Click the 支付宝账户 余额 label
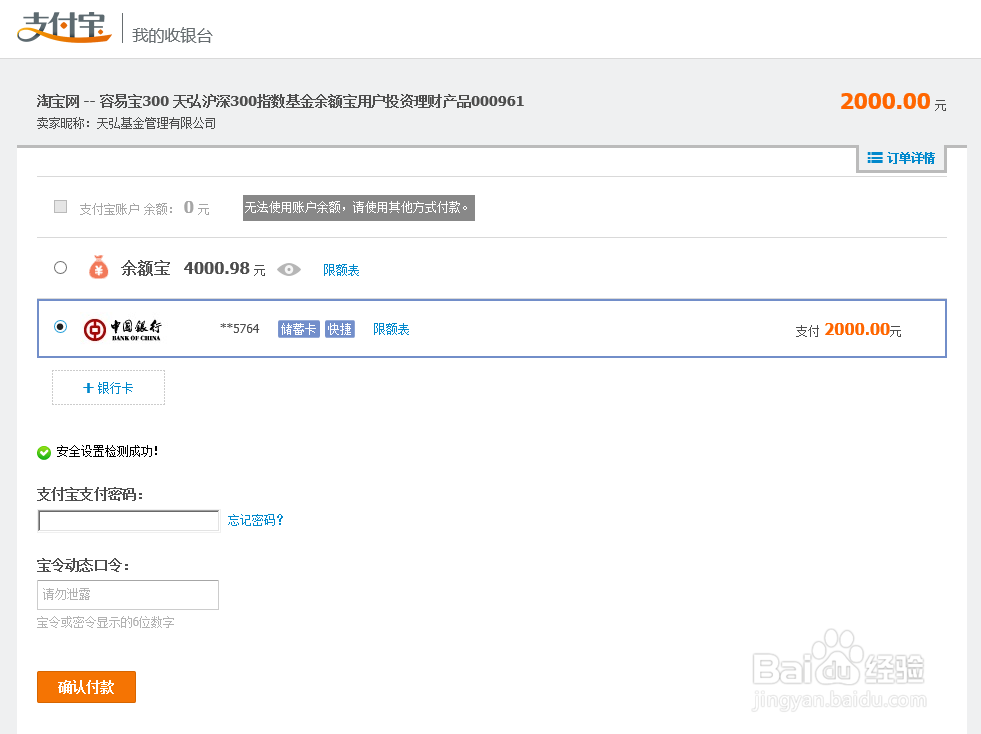 pyautogui.click(x=126, y=209)
